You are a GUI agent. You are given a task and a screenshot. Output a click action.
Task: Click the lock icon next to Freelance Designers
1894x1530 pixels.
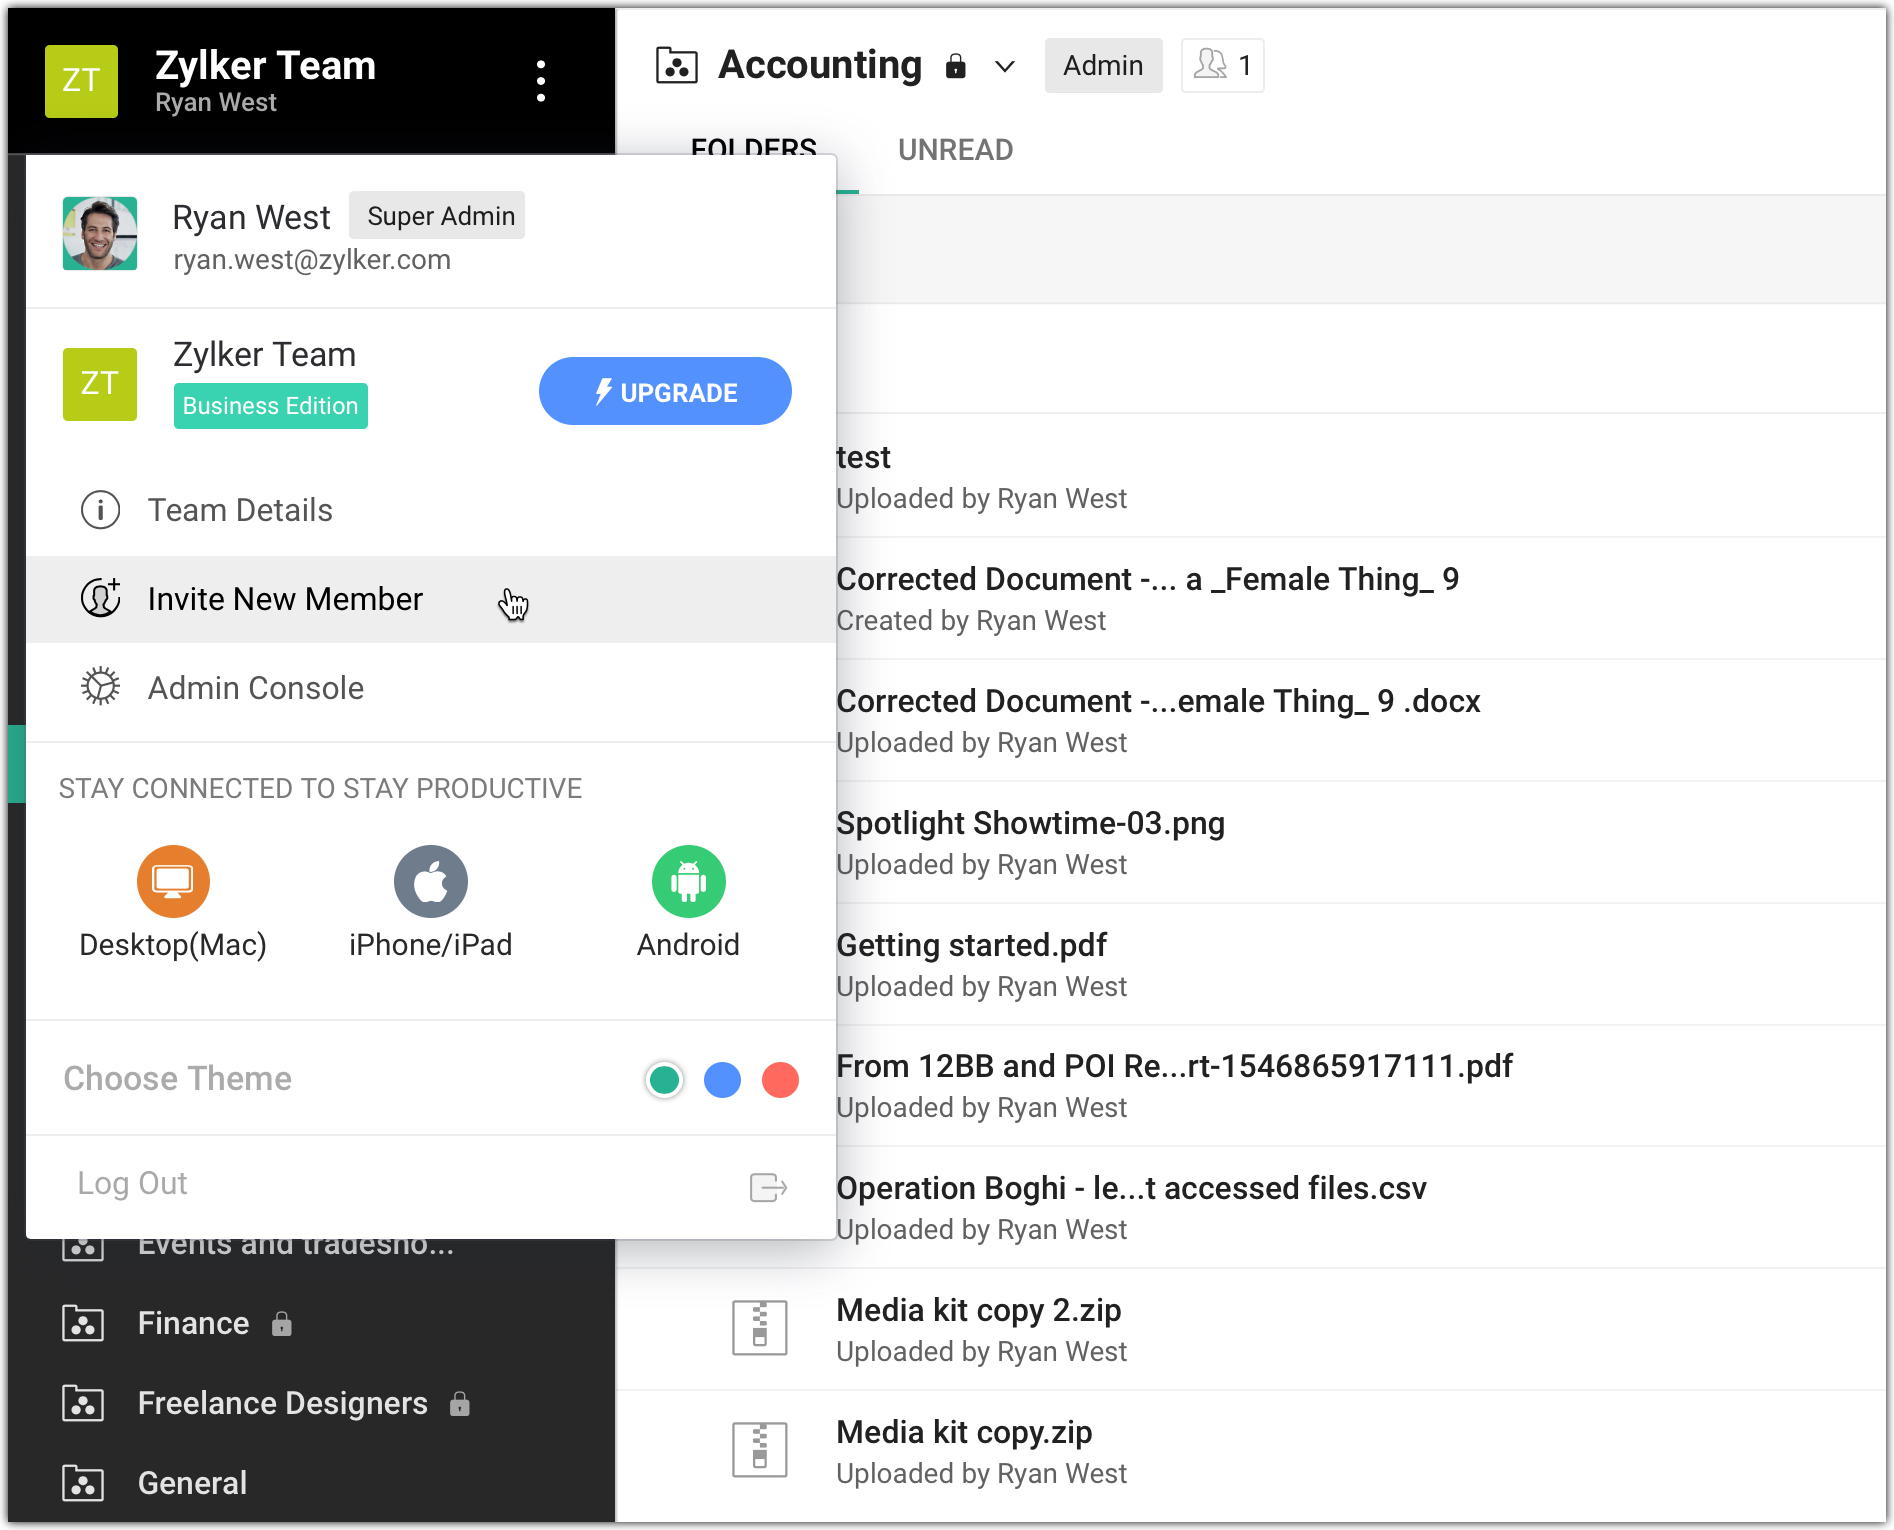(x=460, y=1404)
